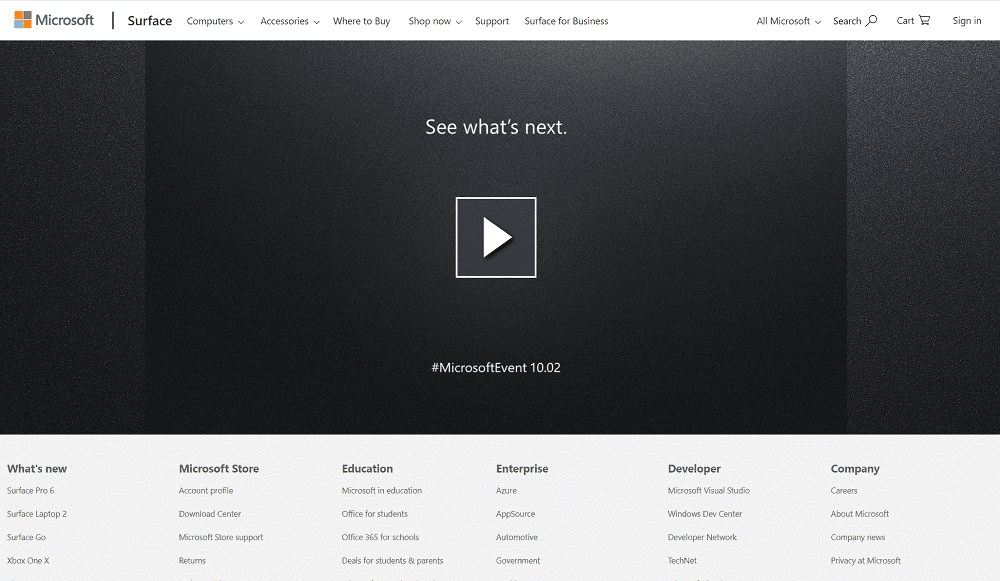The height and width of the screenshot is (581, 1000).
Task: Open the Xbox One X link
Action: pos(28,561)
